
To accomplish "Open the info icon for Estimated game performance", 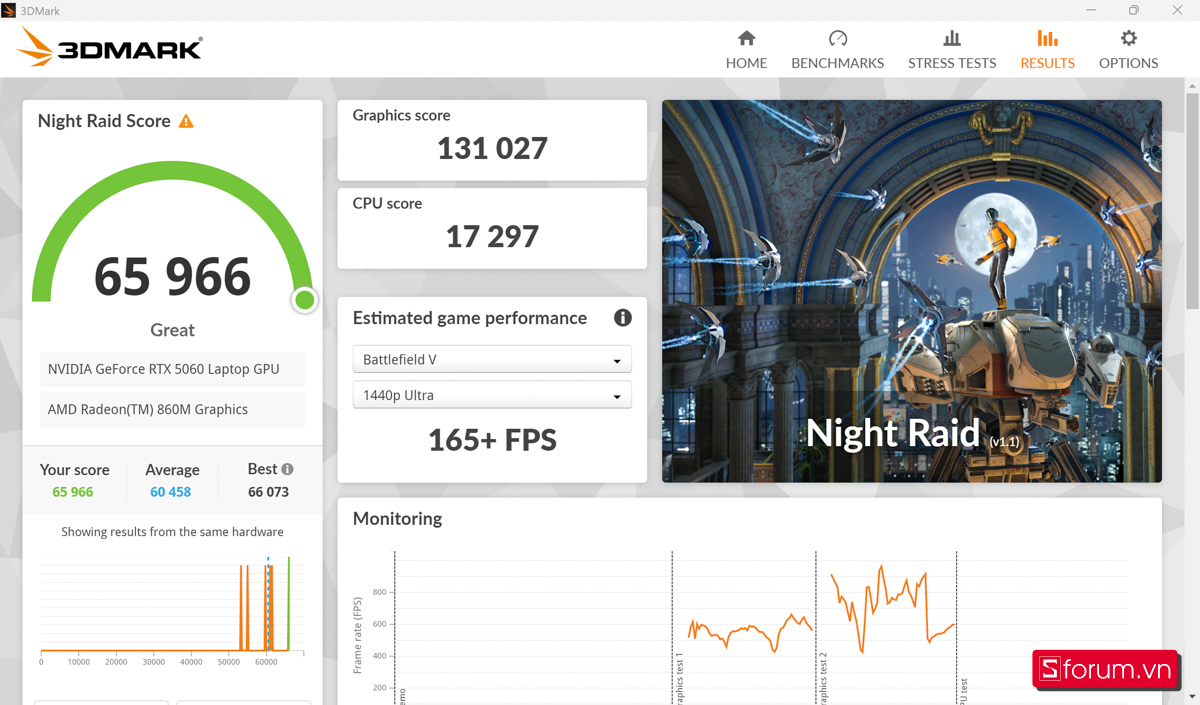I will point(623,318).
